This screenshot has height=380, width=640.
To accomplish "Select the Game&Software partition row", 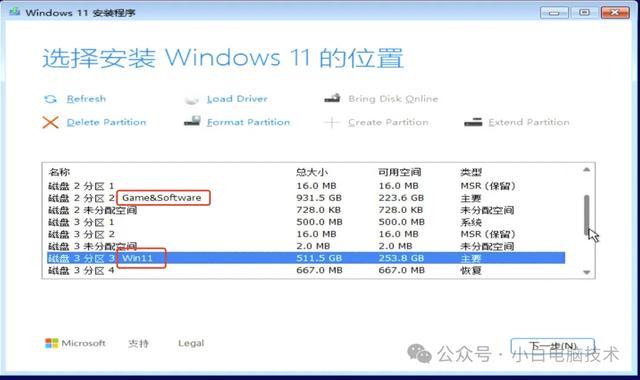I will [x=306, y=198].
